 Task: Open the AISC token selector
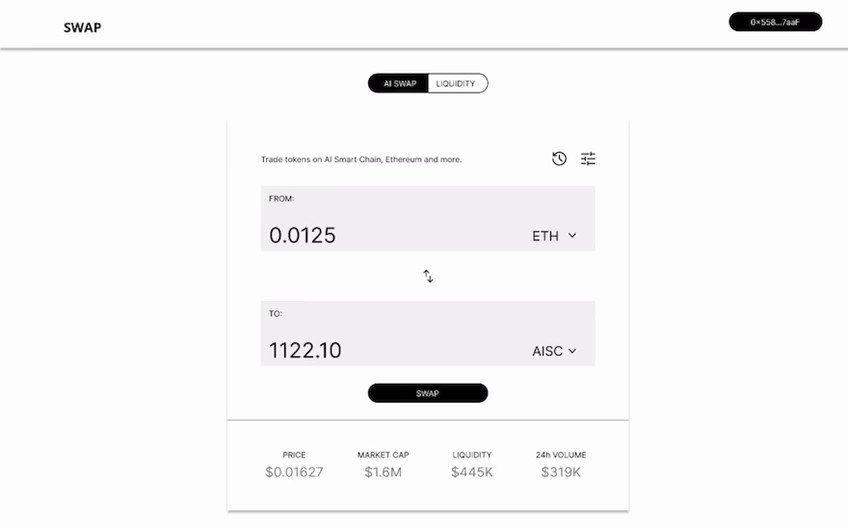(x=554, y=351)
